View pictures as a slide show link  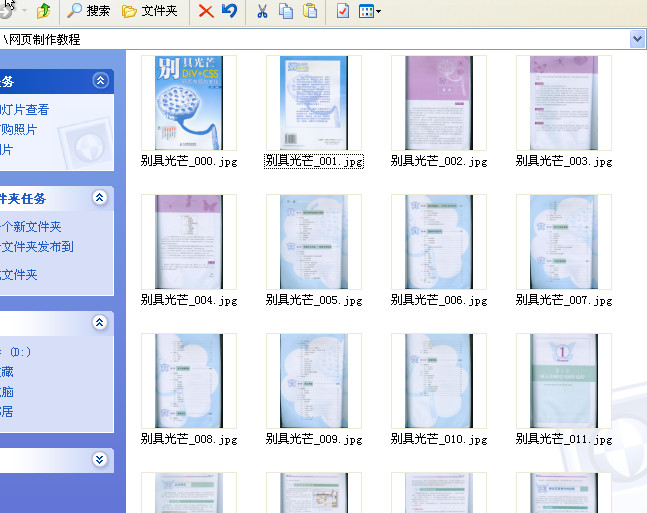point(25,110)
